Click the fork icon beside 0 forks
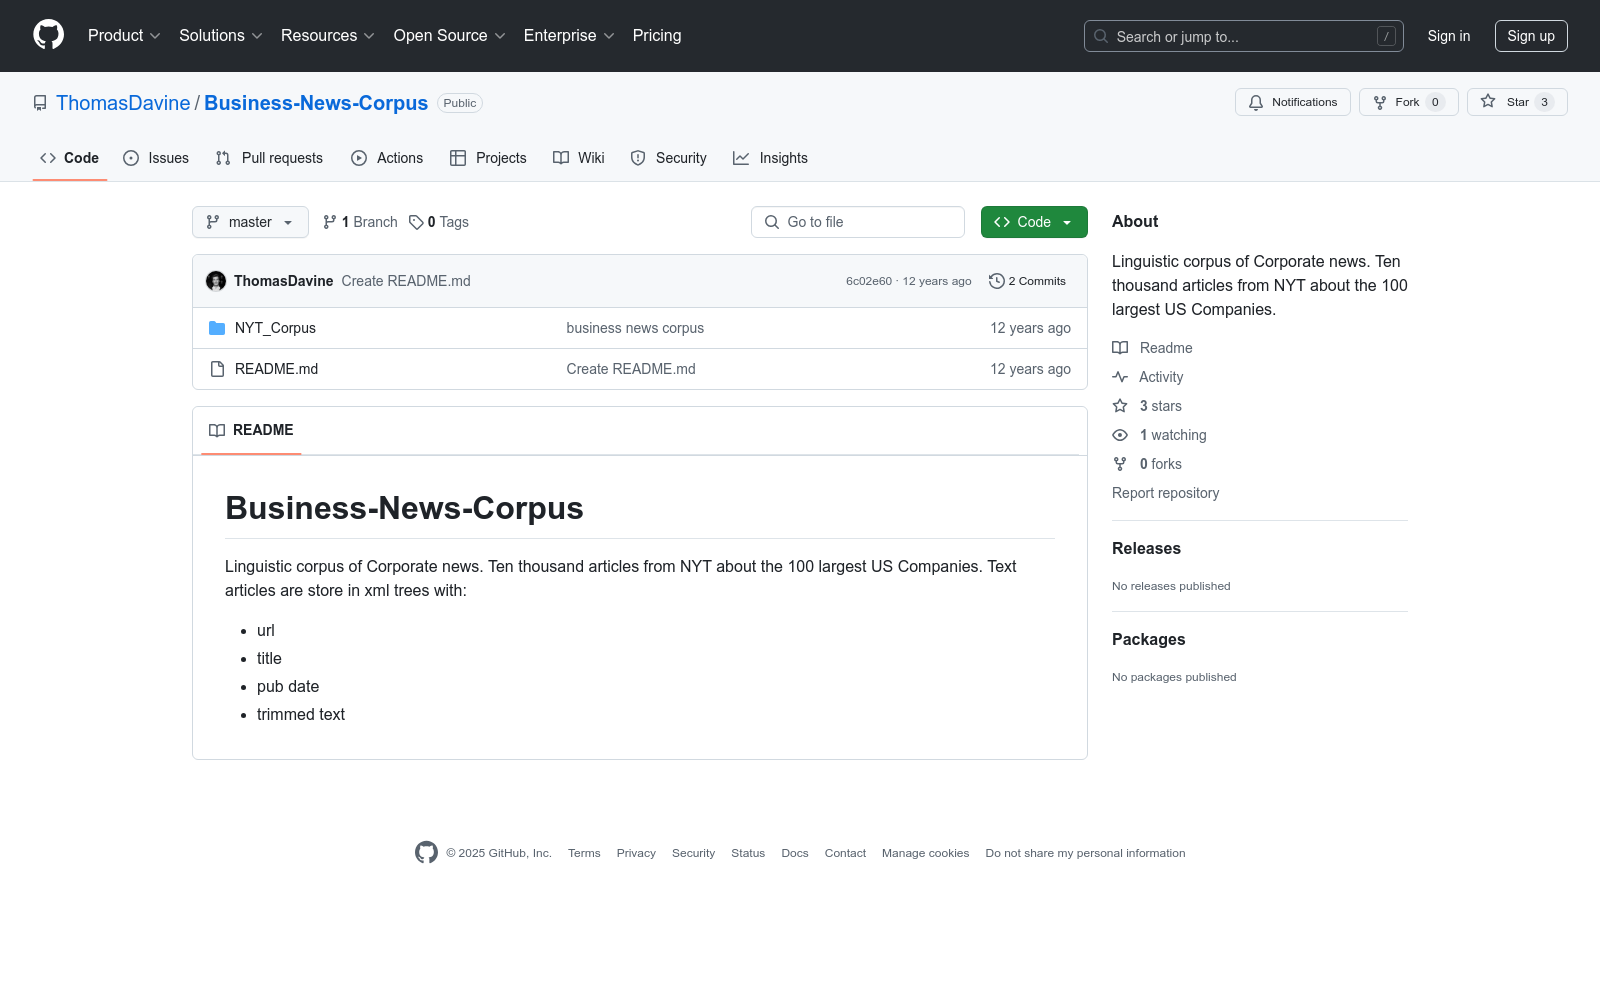This screenshot has height=1000, width=1600. [x=1120, y=464]
